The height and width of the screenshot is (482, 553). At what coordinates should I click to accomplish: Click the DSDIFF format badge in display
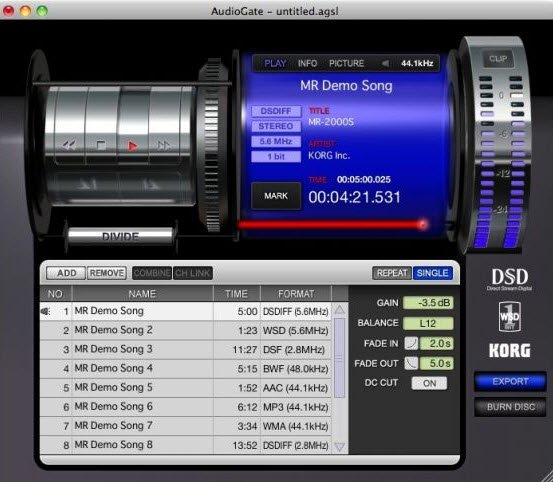click(x=276, y=111)
